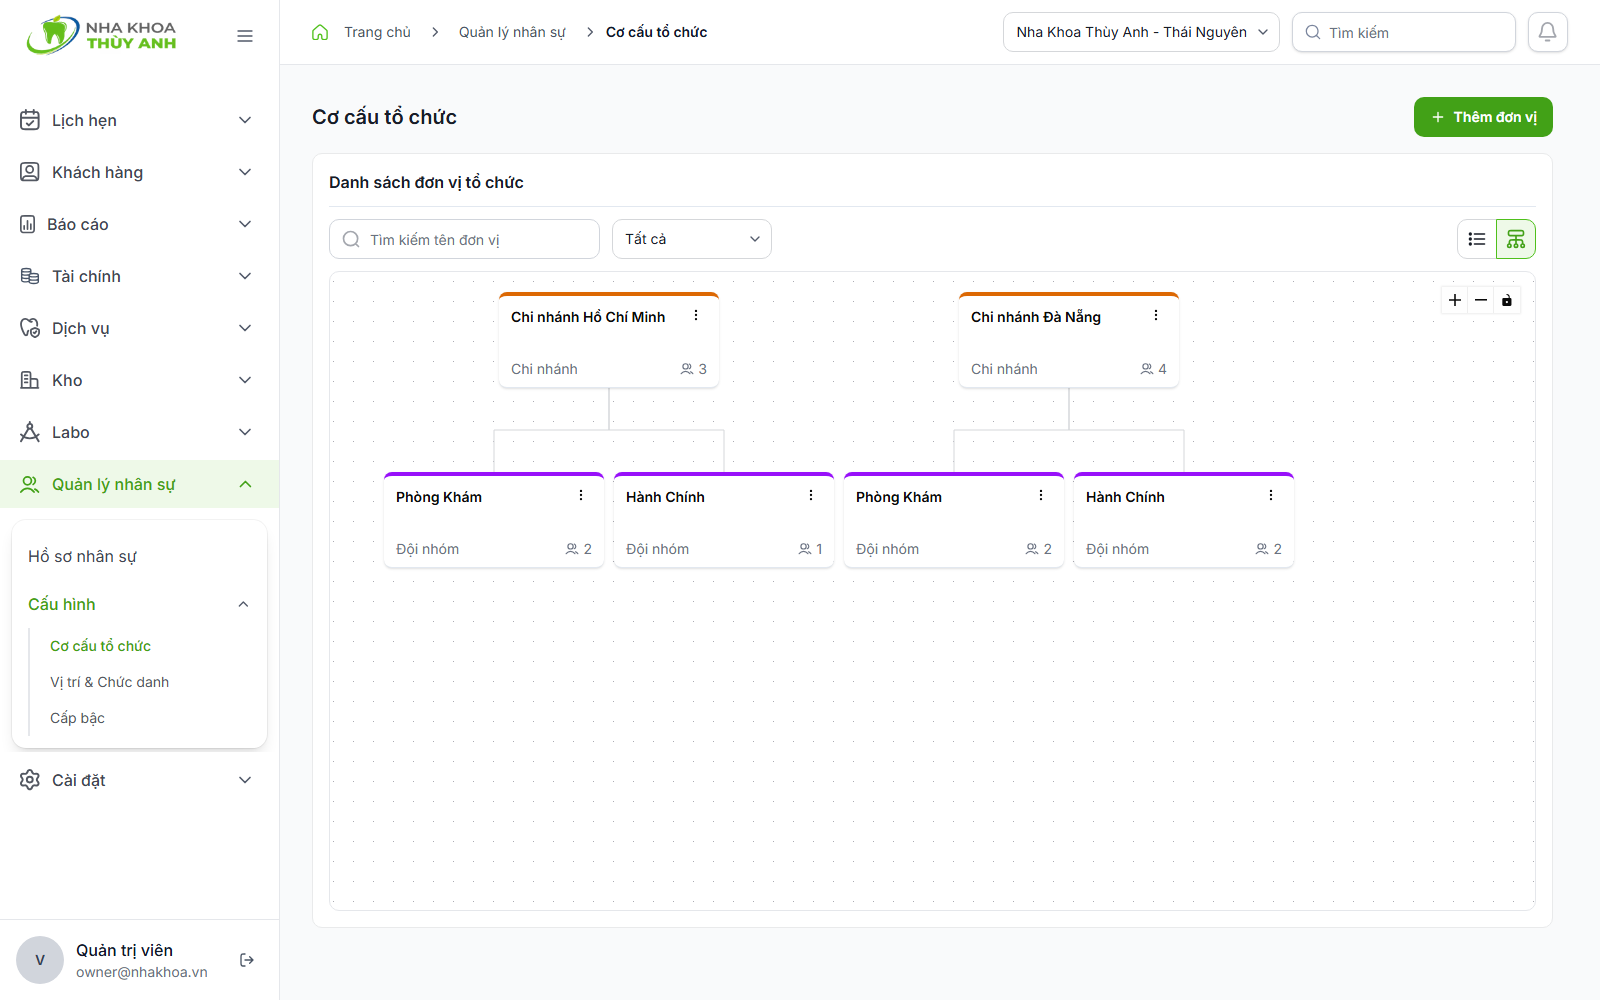Select the Chi nhánh Hồ Chí Minh card

pos(609,340)
